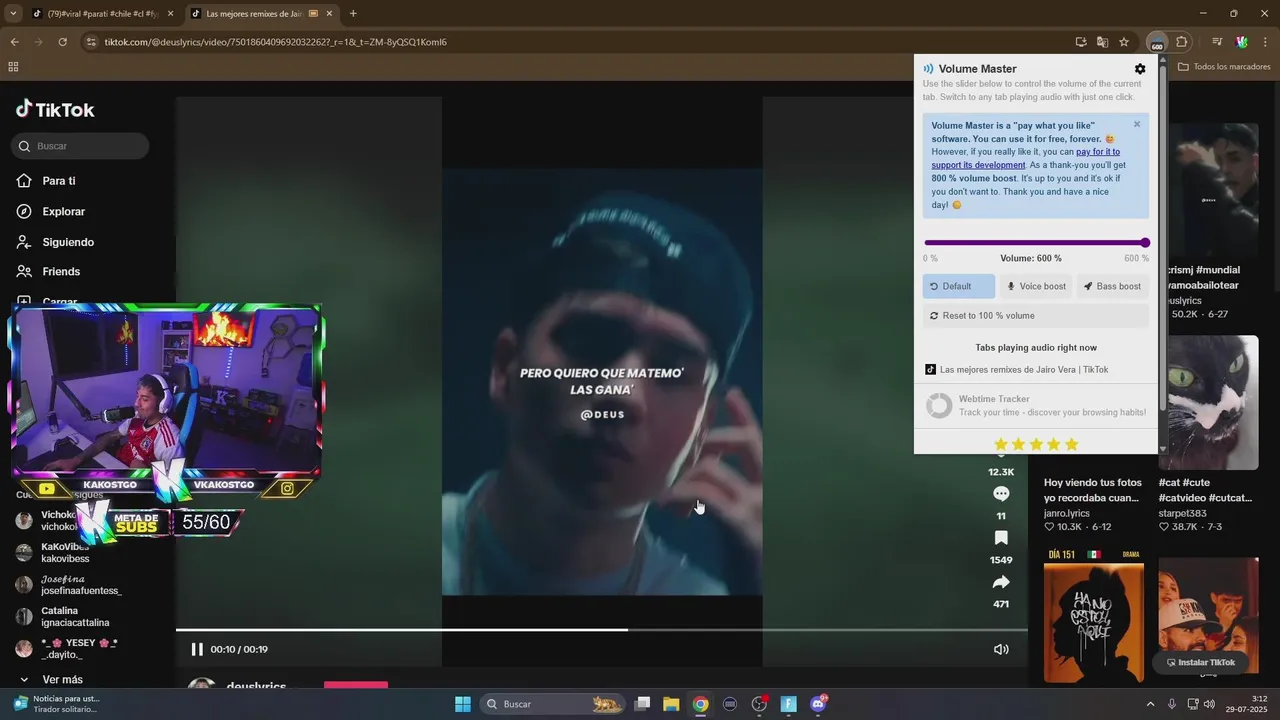The height and width of the screenshot is (720, 1280).
Task: Focus the TikTok Buscar search field
Action: 81,146
